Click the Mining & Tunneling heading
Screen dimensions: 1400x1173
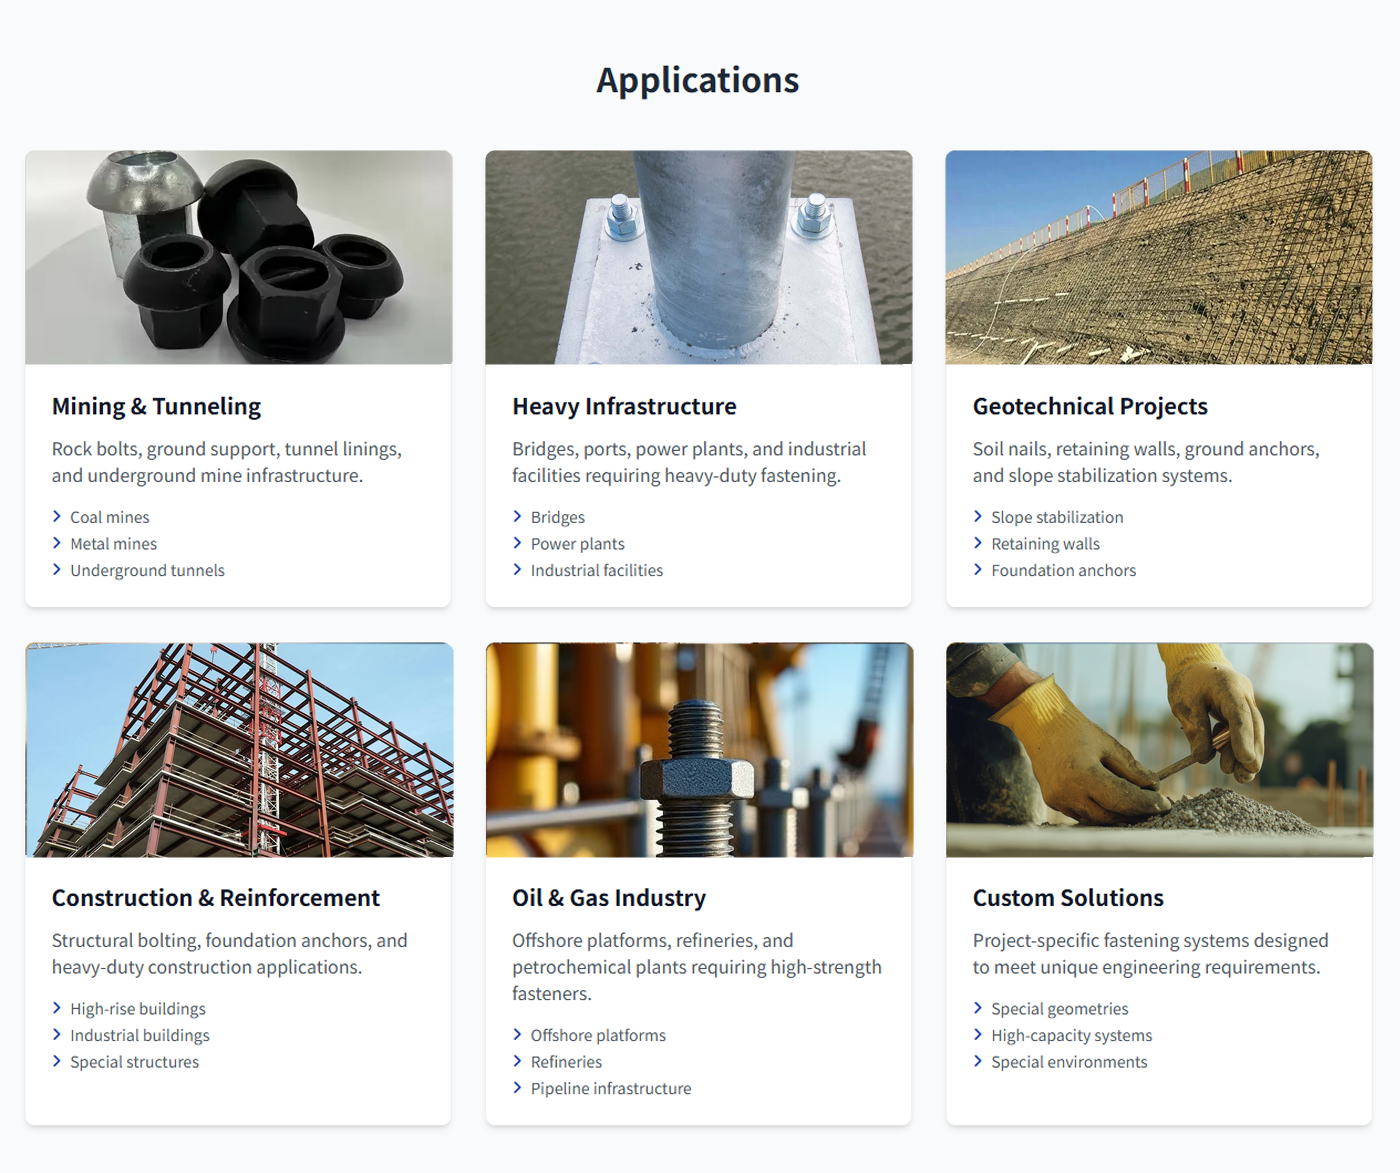click(x=156, y=406)
